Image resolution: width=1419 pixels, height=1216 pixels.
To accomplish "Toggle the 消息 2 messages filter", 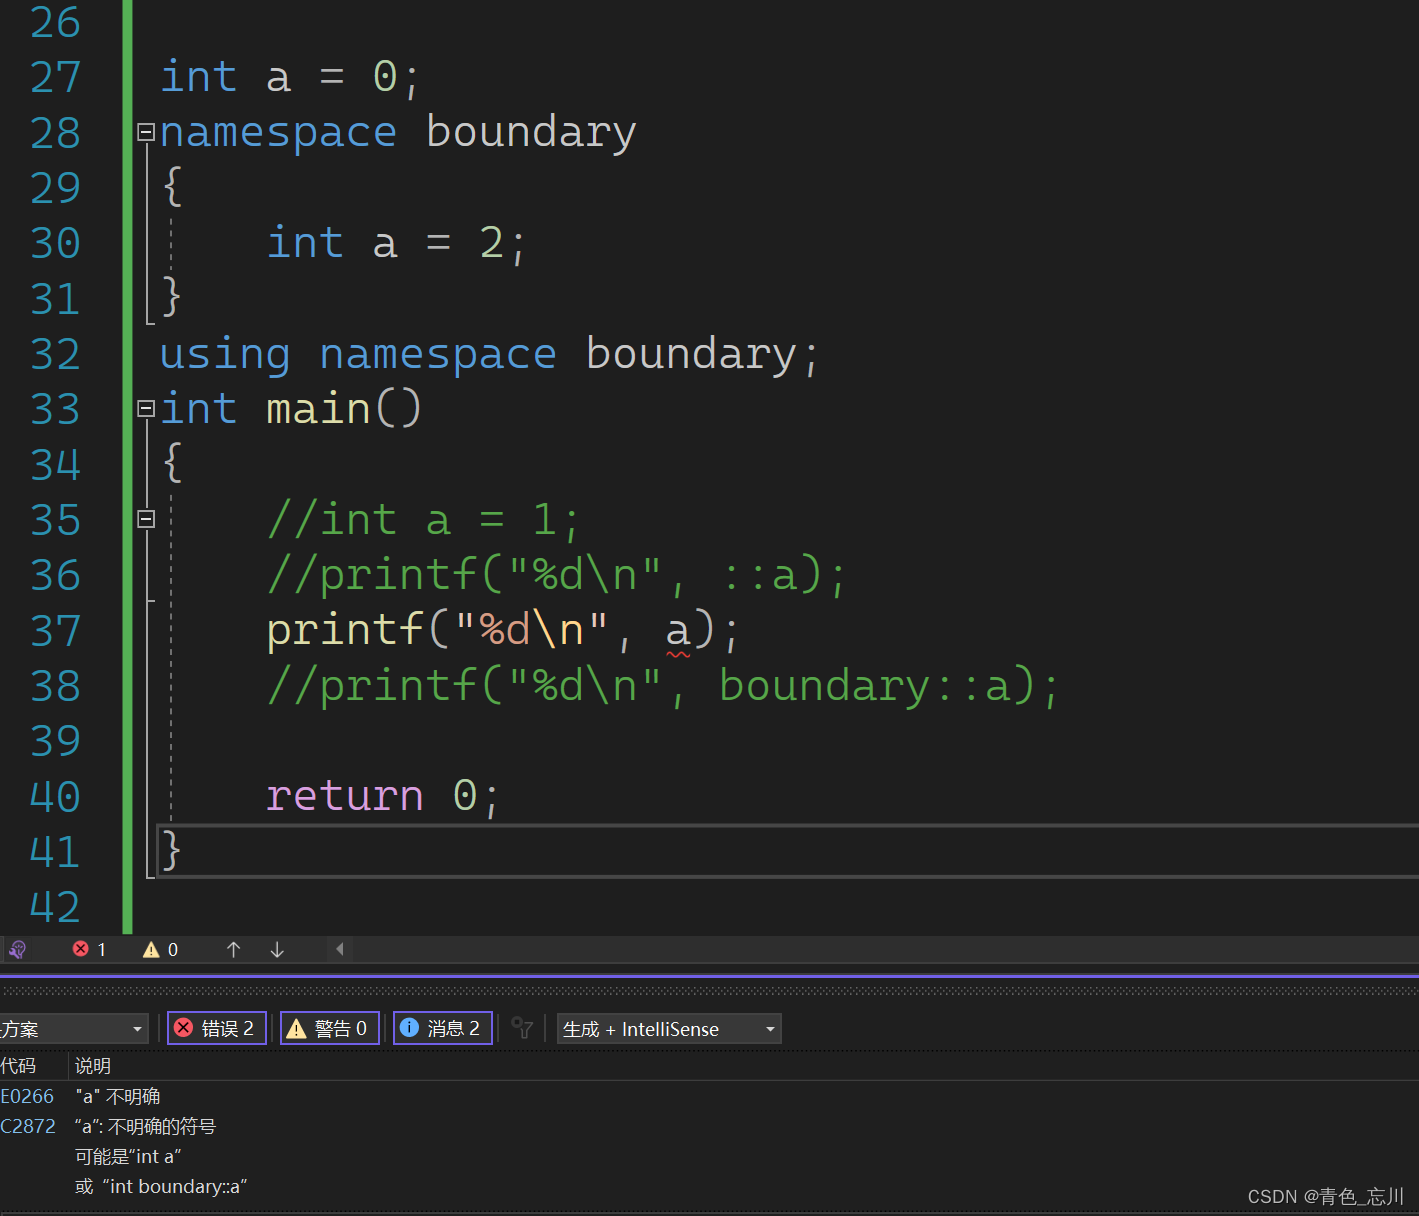I will coord(442,1028).
